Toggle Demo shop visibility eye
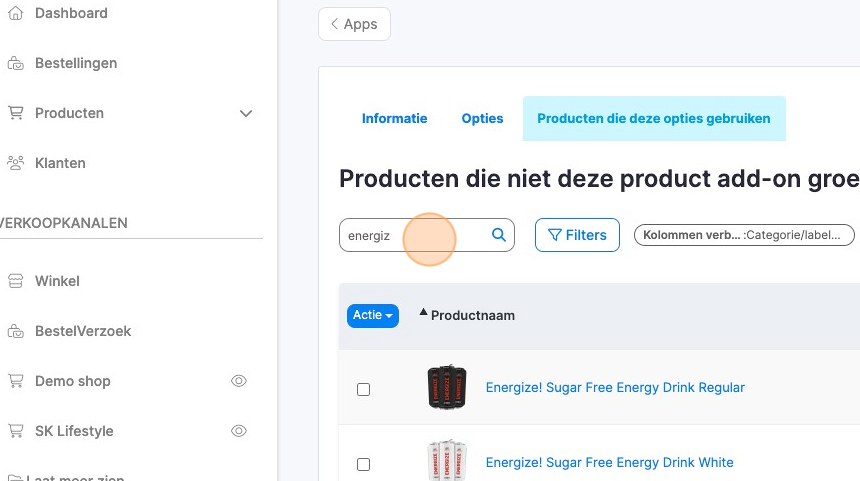 (x=239, y=381)
